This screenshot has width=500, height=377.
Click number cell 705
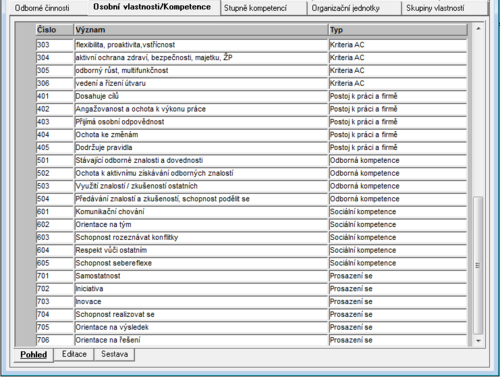[55, 327]
